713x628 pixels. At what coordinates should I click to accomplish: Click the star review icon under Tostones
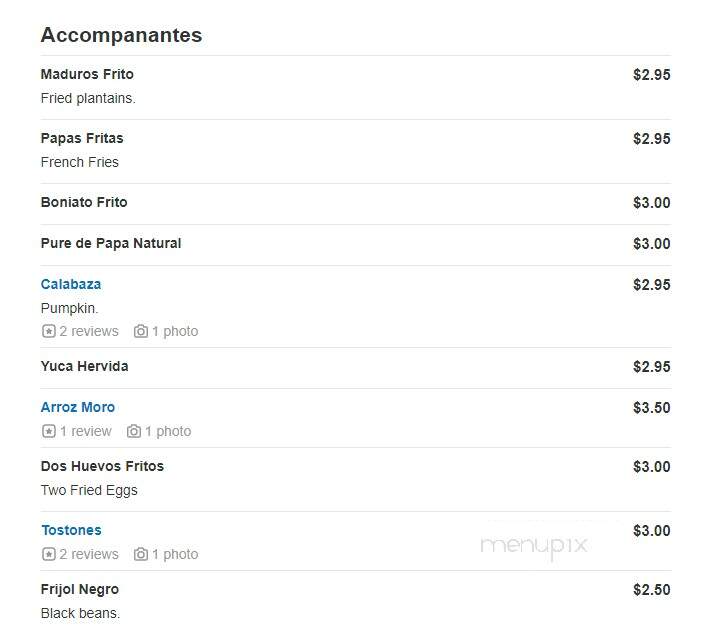(x=49, y=554)
